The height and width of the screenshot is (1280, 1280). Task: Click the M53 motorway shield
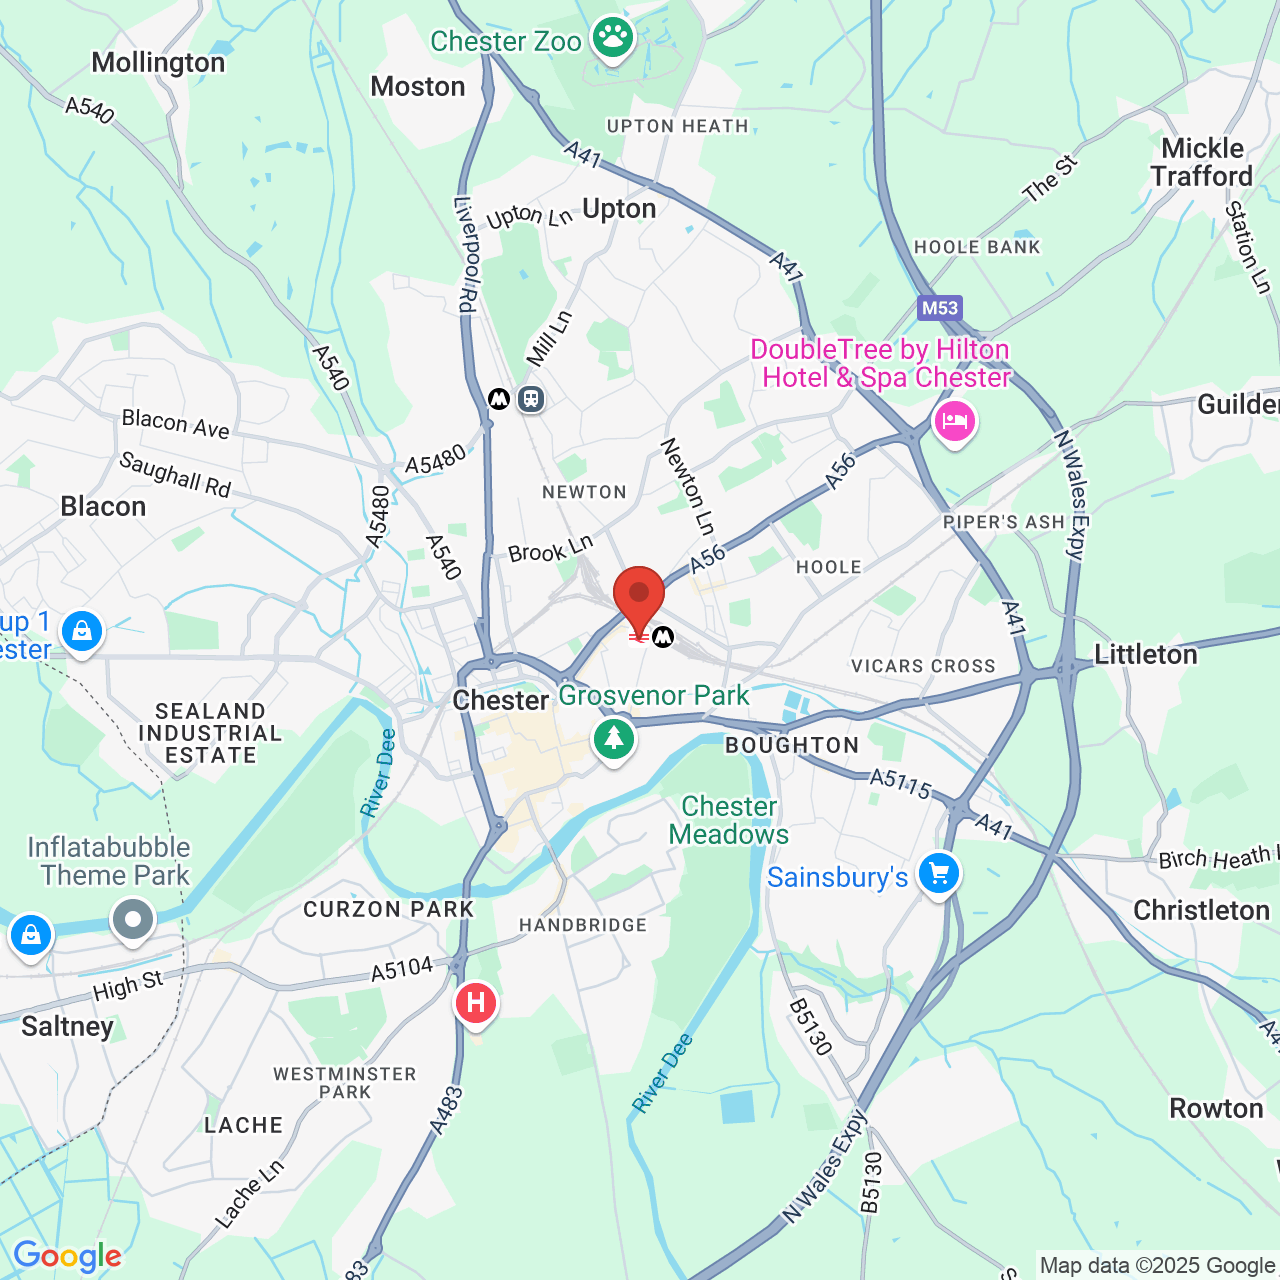940,308
